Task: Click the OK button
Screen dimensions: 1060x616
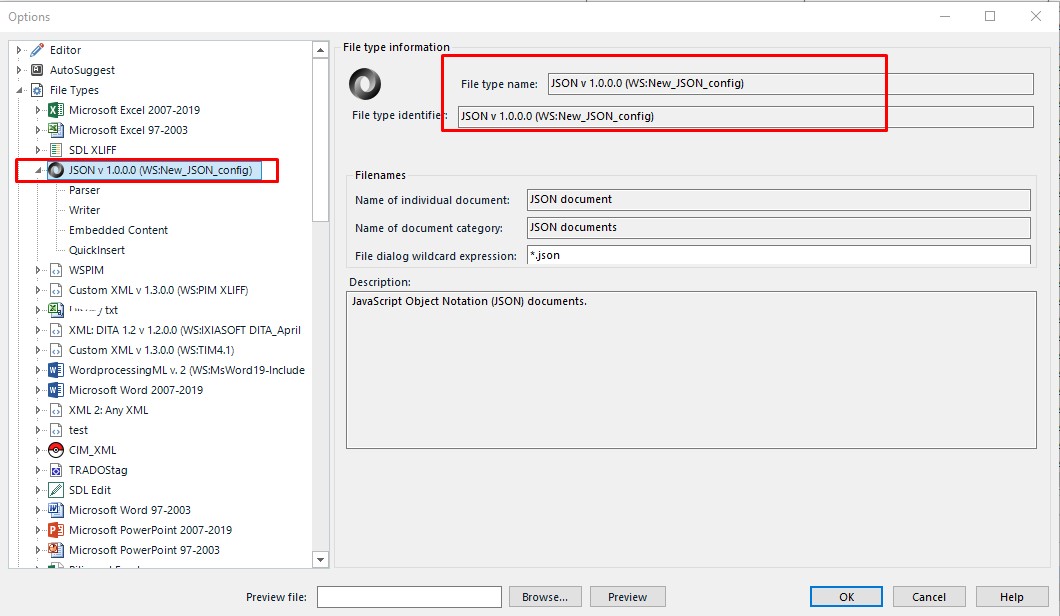Action: point(846,597)
